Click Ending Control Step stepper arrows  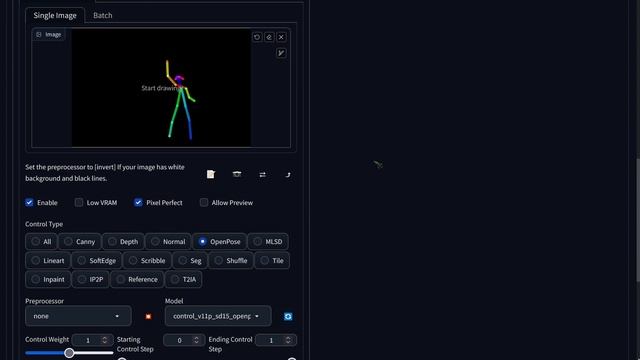(x=288, y=340)
